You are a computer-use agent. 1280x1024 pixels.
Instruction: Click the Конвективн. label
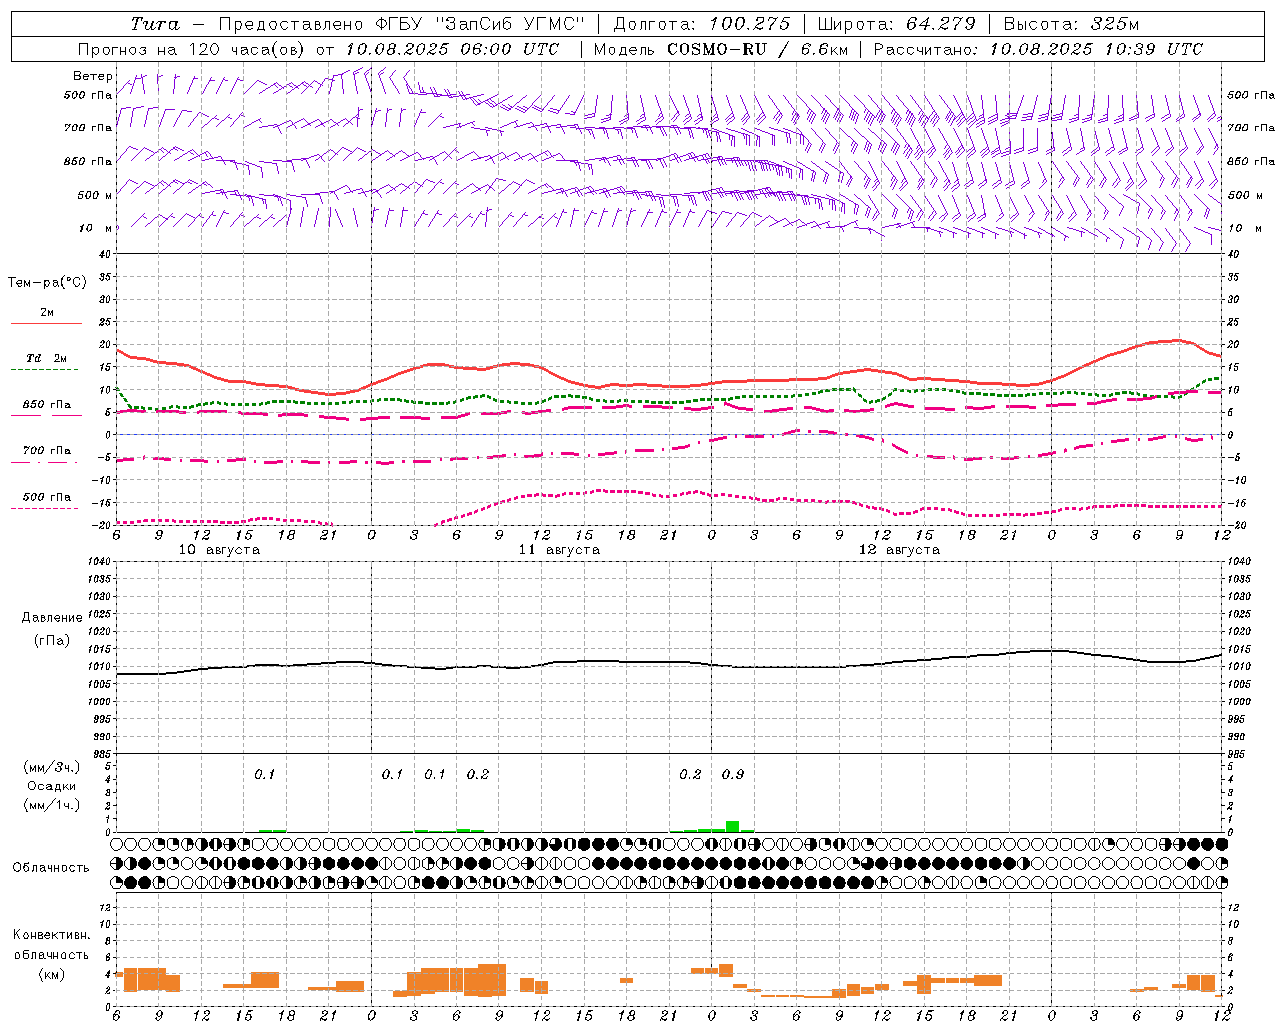[51, 935]
